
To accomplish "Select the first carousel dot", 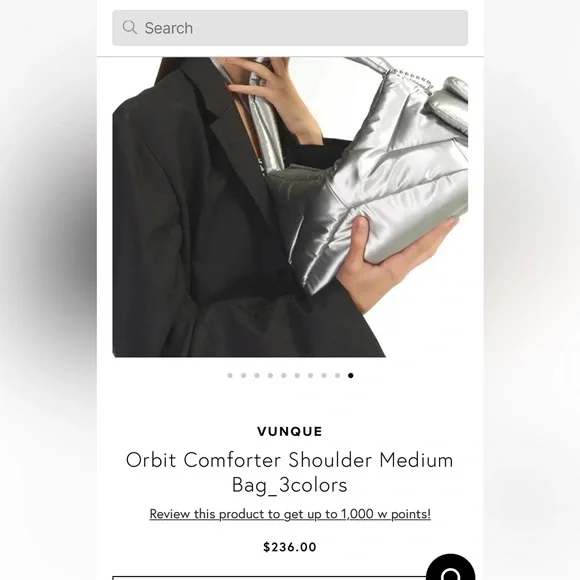I will [230, 375].
